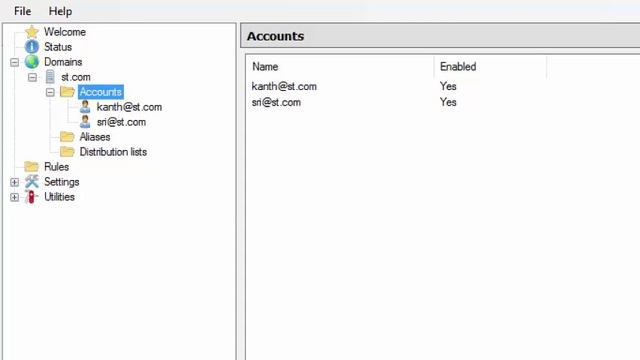Sort by the Enabled column header
This screenshot has height=360, width=640.
(x=490, y=67)
